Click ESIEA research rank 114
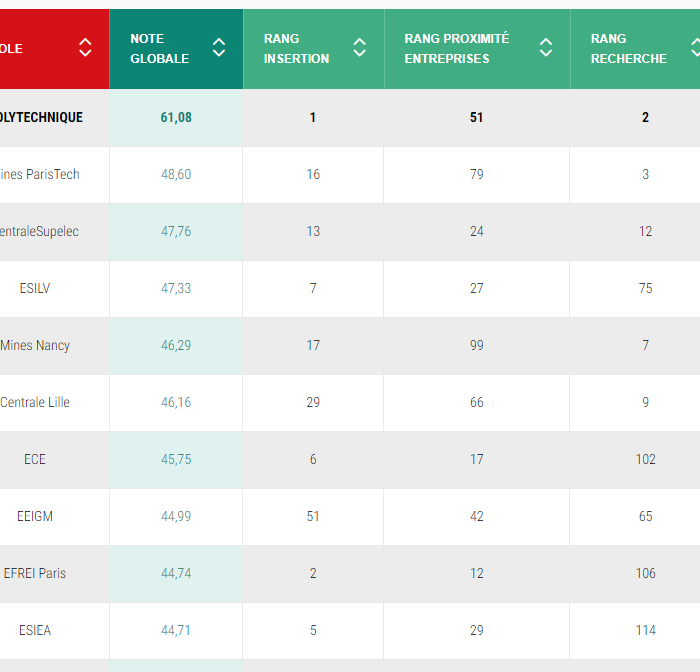700x672 pixels. click(646, 630)
